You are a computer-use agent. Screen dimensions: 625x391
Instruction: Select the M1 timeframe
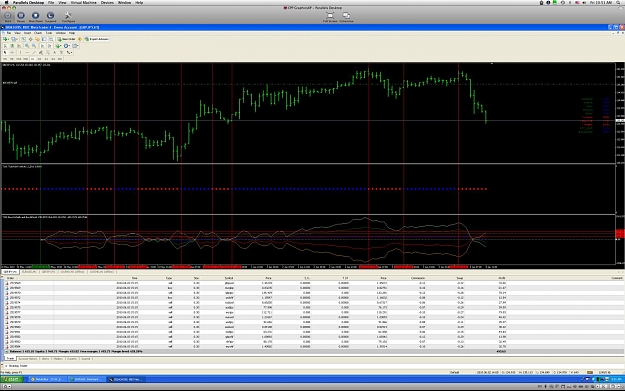[5, 59]
